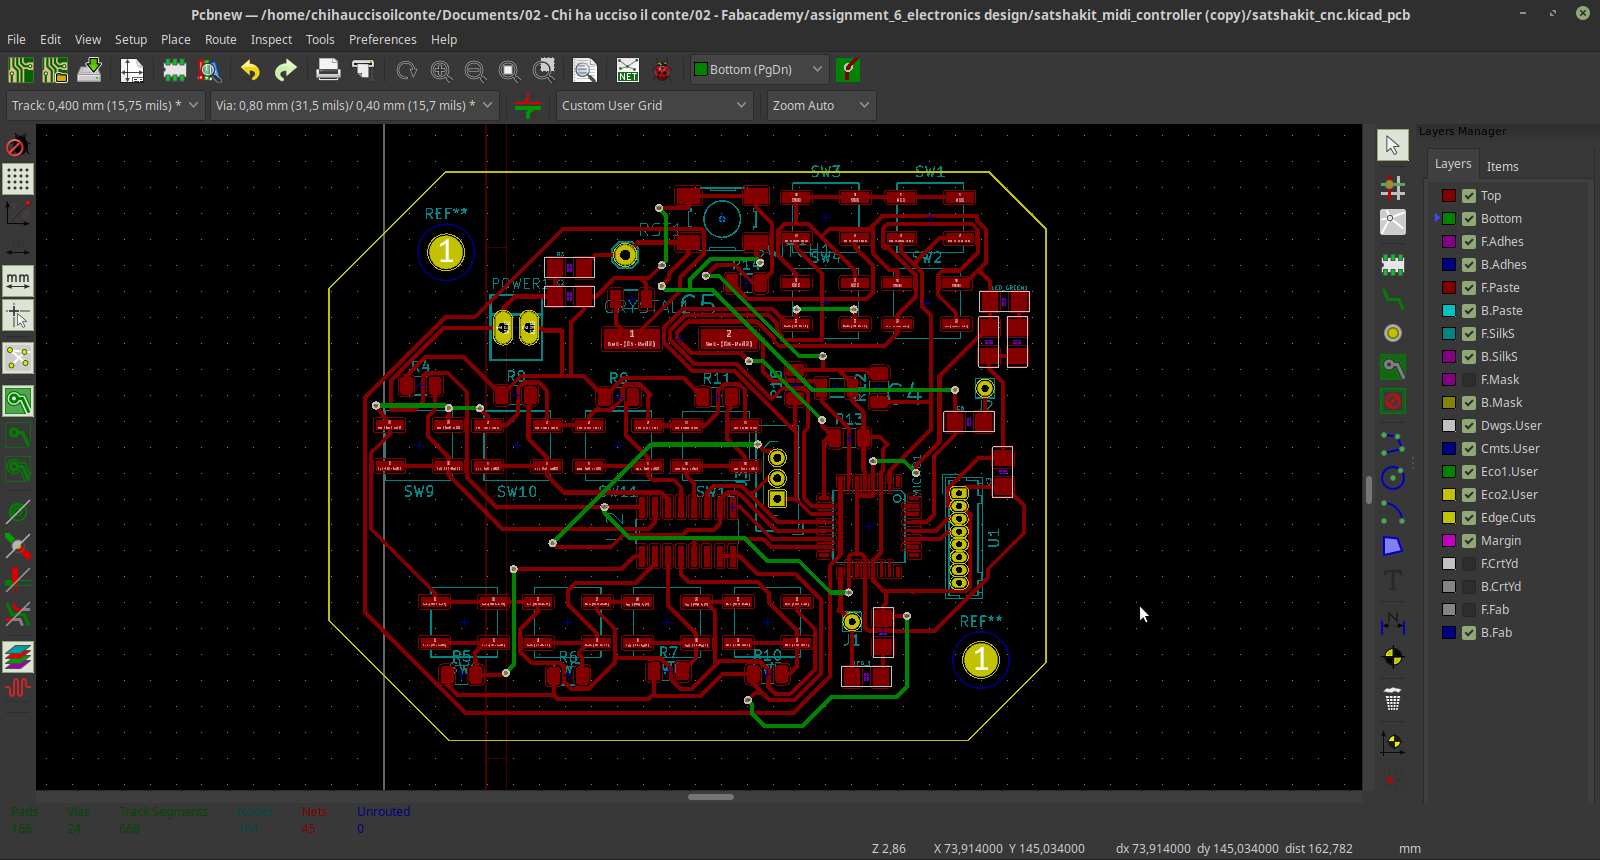Switch units to millimeters button
1600x860 pixels.
18,281
